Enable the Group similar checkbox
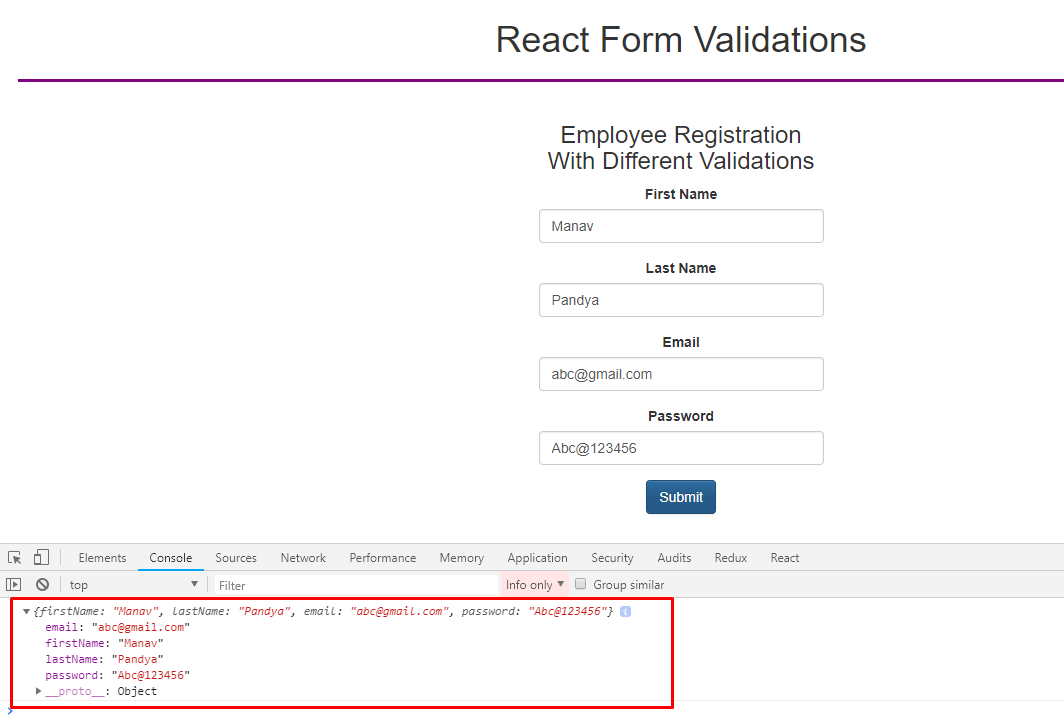This screenshot has width=1064, height=722. (x=580, y=584)
